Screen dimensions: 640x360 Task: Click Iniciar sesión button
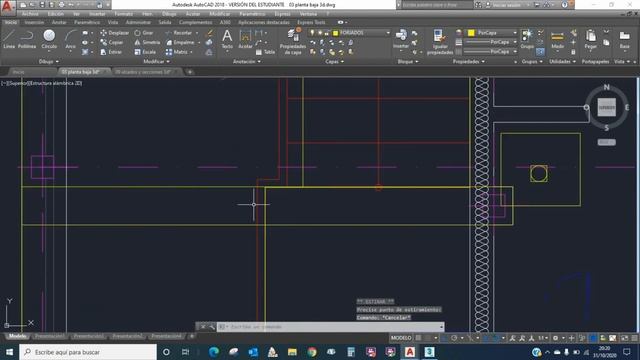[x=505, y=5]
